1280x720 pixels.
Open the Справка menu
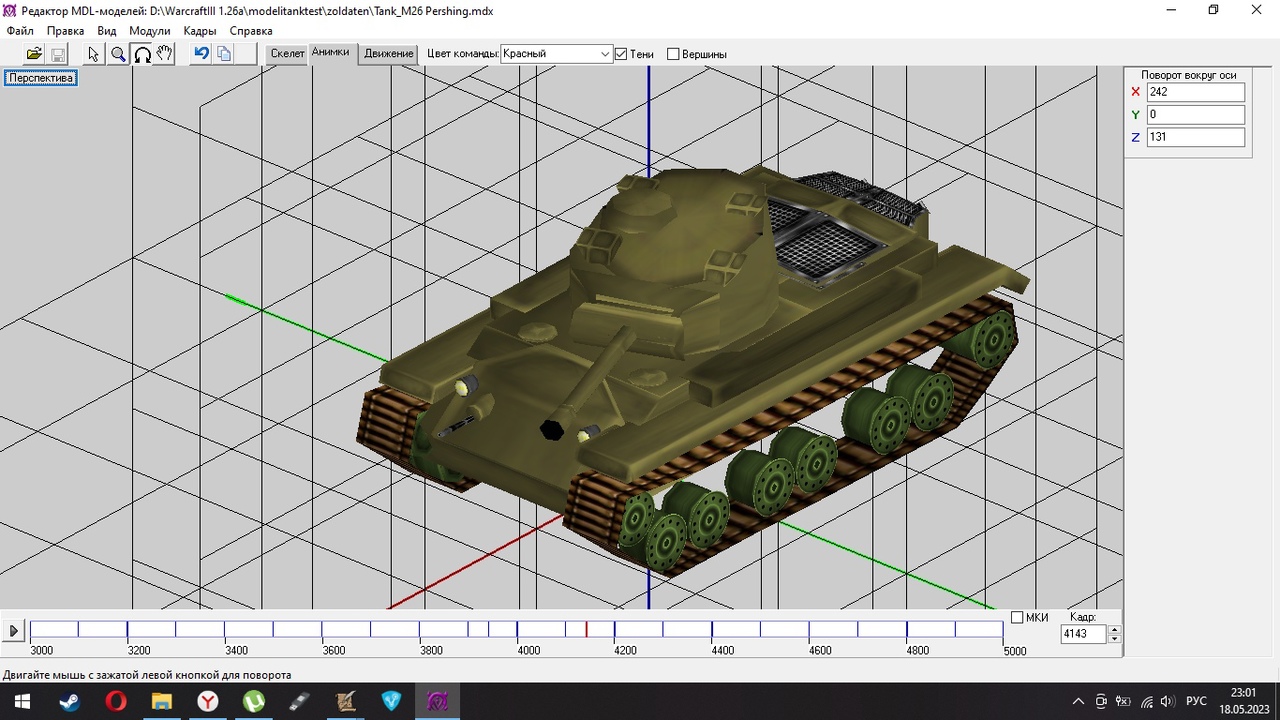click(x=251, y=31)
